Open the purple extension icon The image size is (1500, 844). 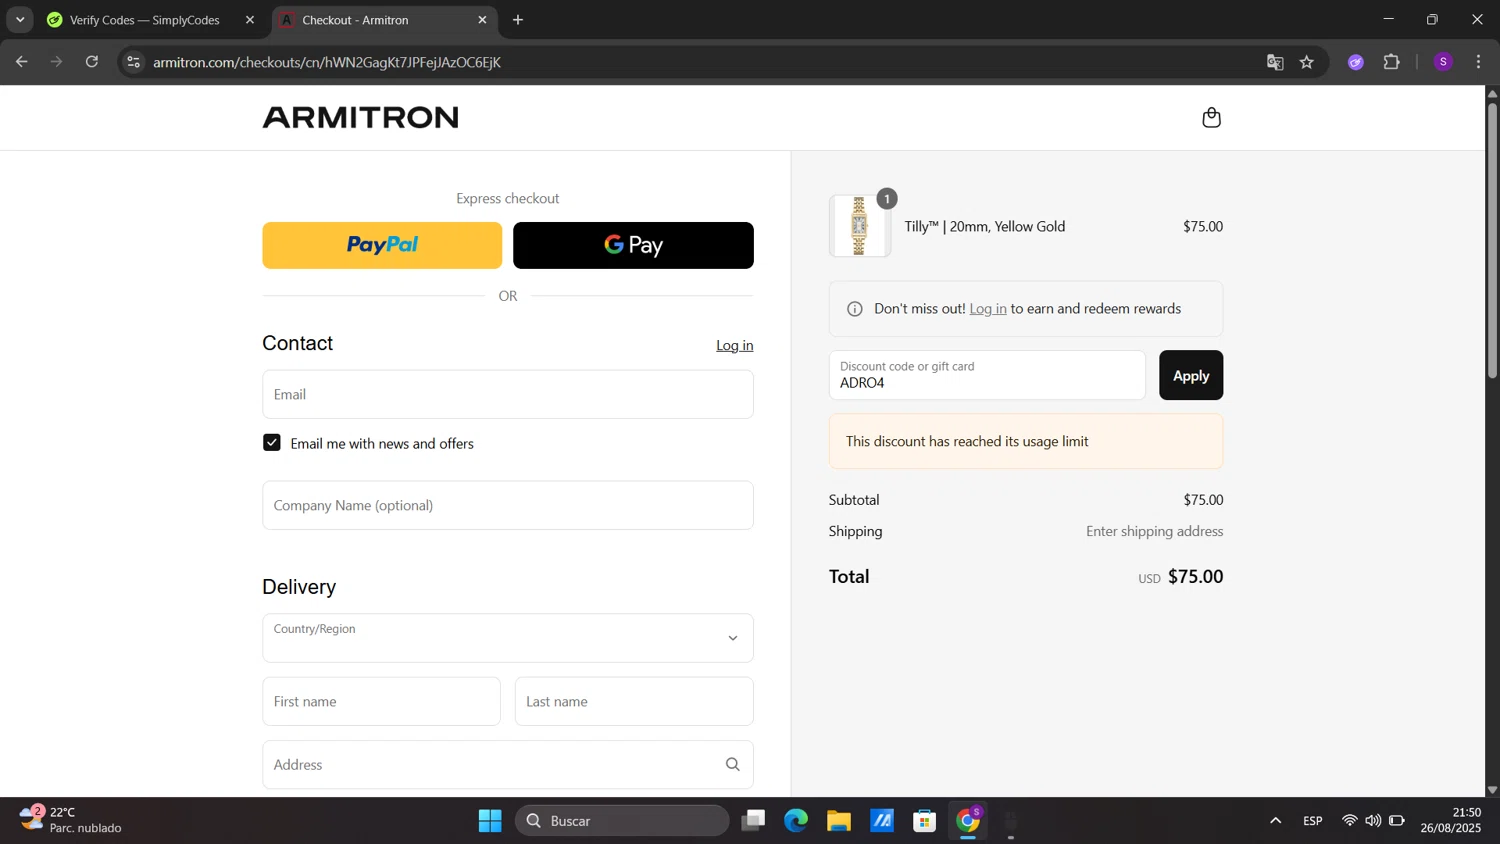click(1356, 62)
